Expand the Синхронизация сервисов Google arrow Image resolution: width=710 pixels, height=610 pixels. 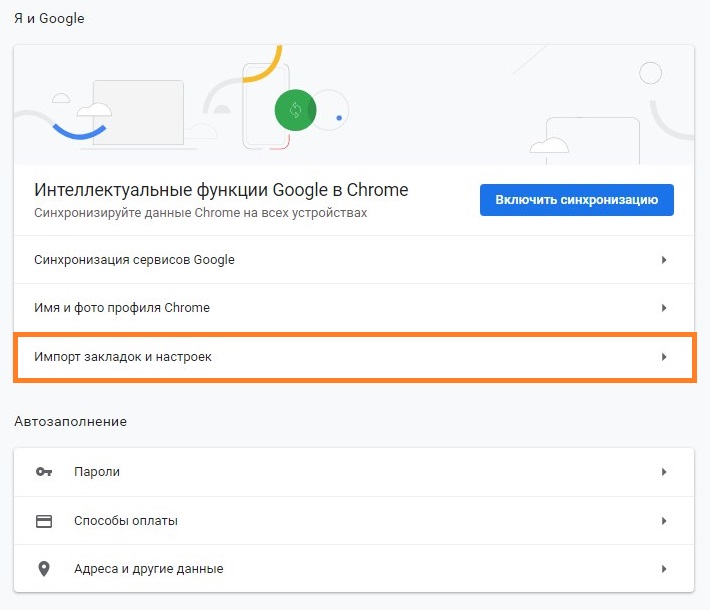click(x=664, y=260)
